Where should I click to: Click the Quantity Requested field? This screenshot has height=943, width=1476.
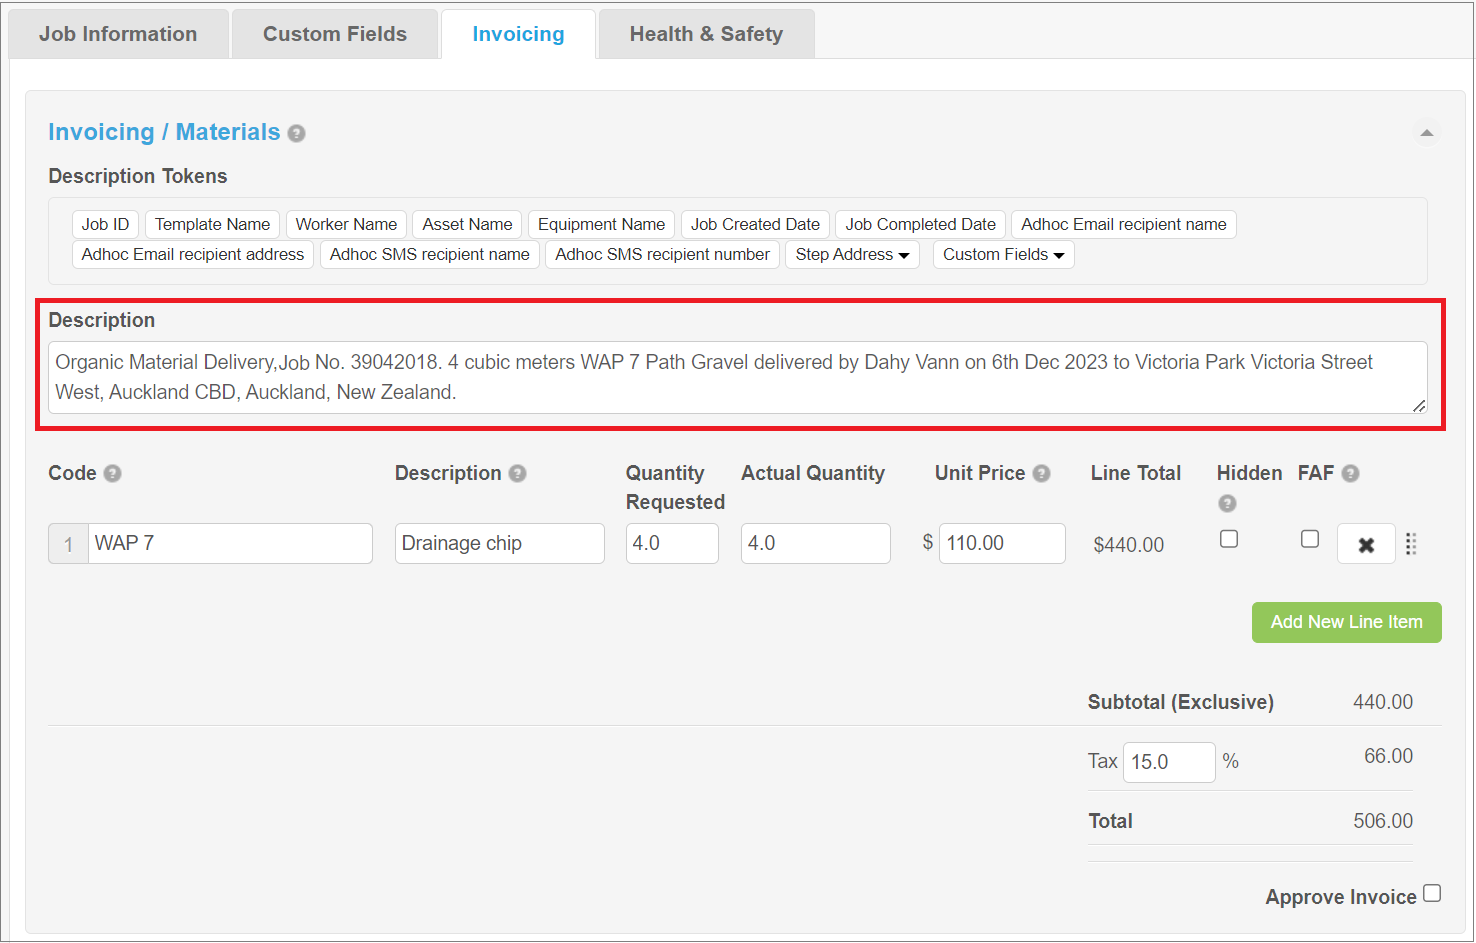(672, 544)
